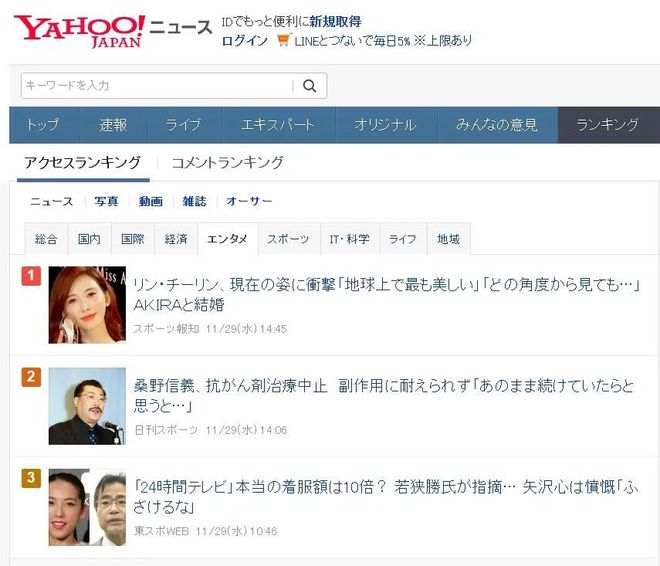Viewport: 660px width, 566px height.
Task: Switch ranking type to 動画
Action: click(151, 201)
